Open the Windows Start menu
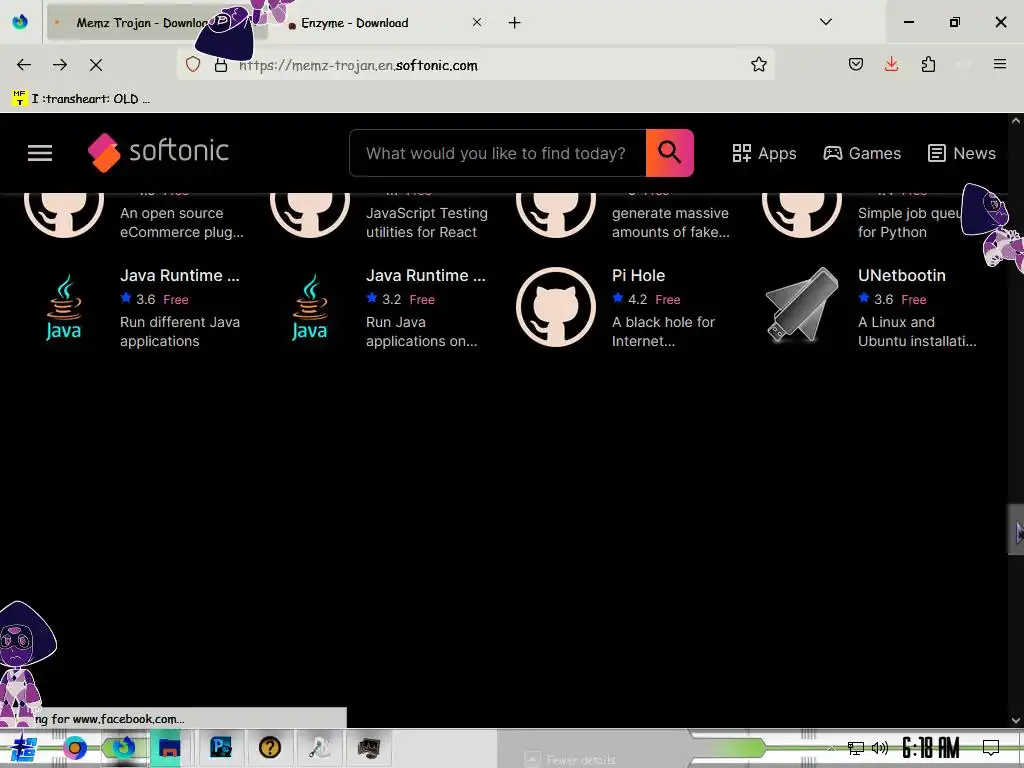Screen dimensions: 1024x768 [24, 748]
